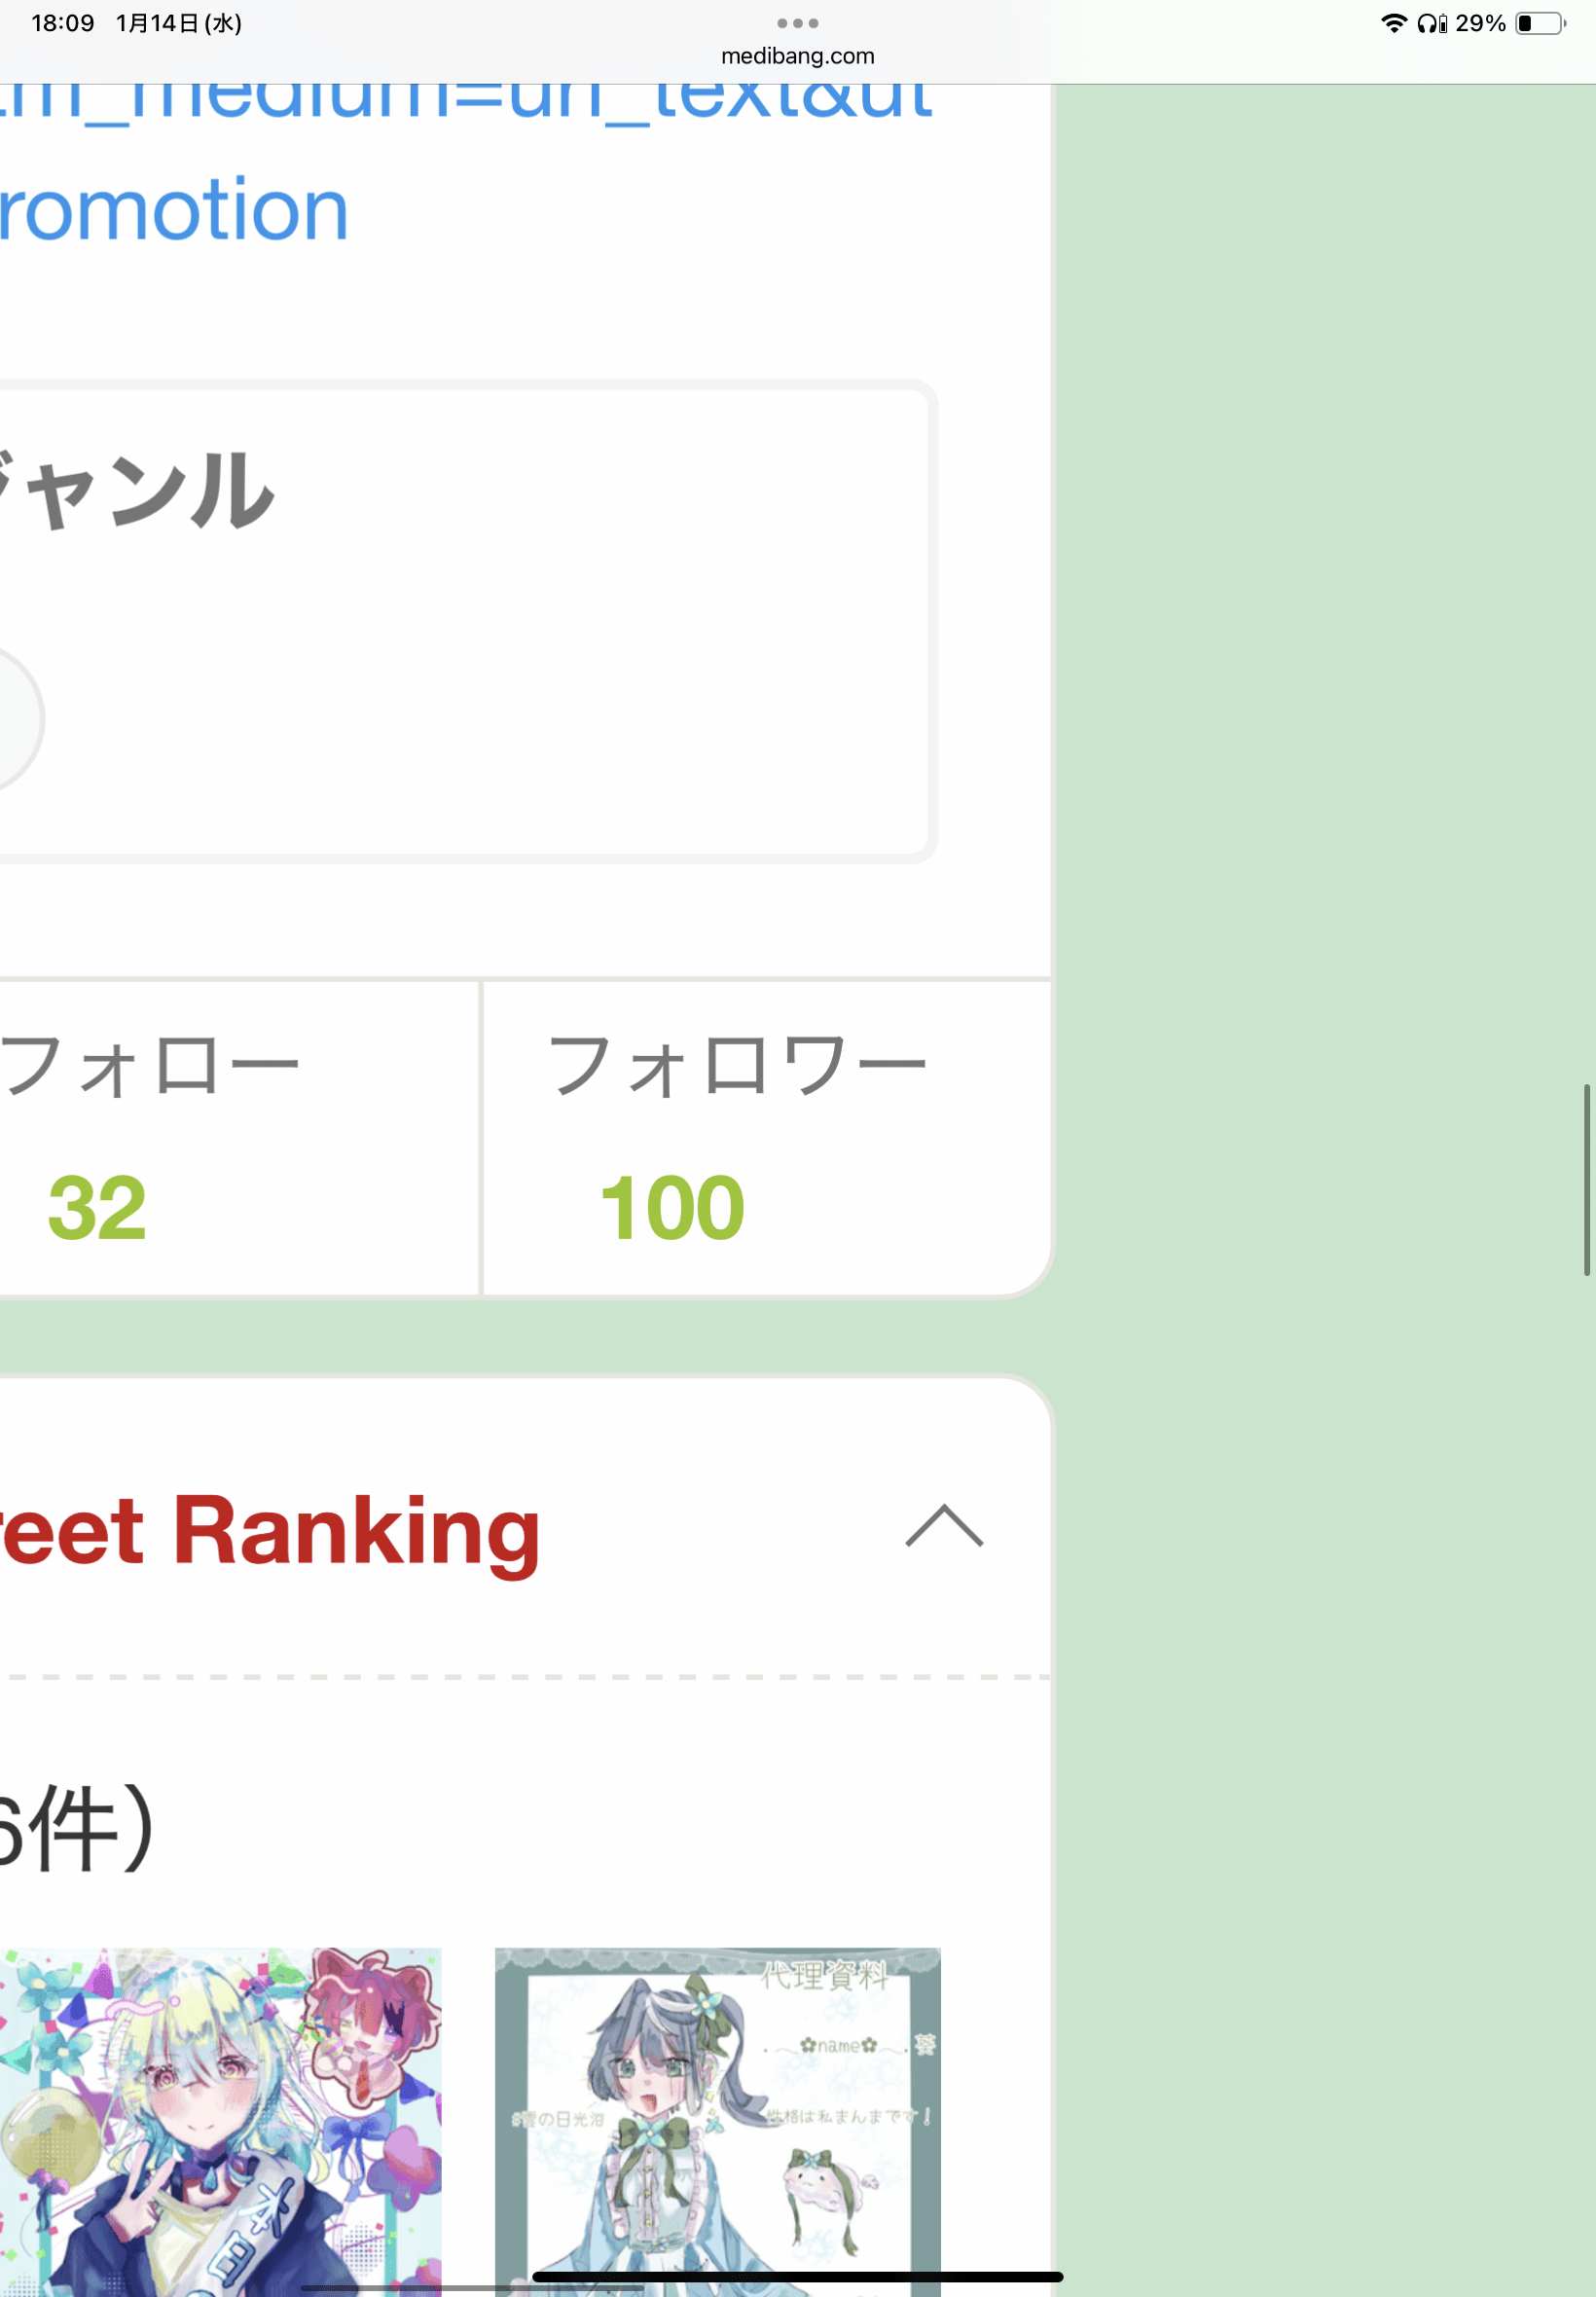This screenshot has width=1596, height=2297.
Task: Tap the Wi-Fi status icon
Action: 1393,23
